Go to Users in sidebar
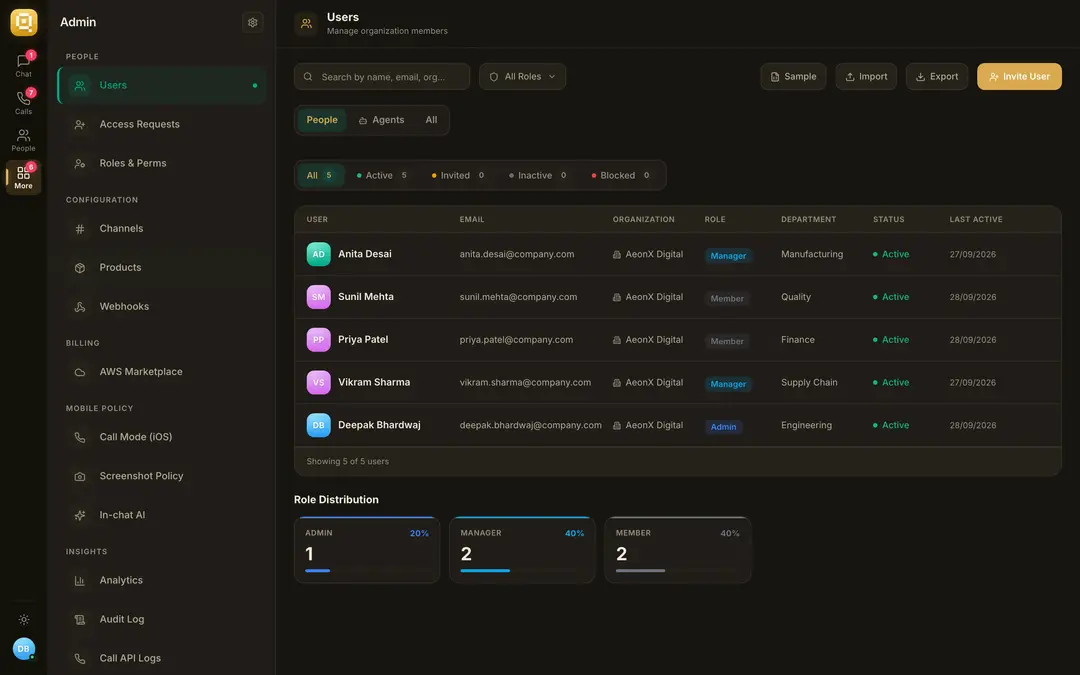 pos(163,85)
